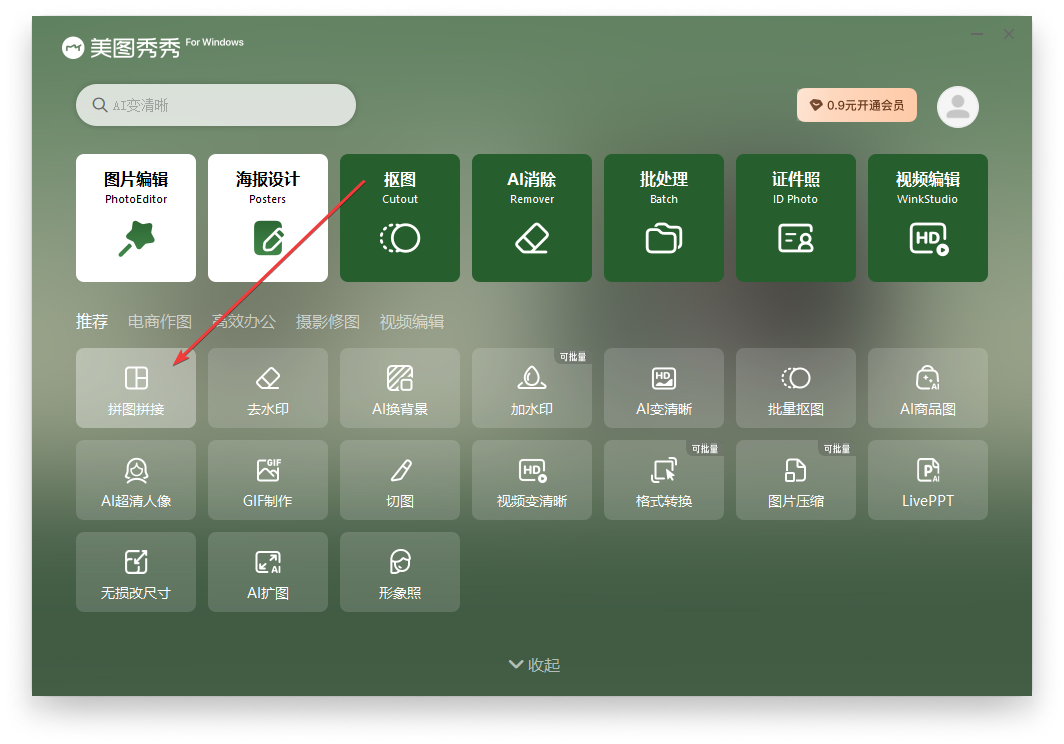
Task: Open the 批量抠图 batch cutout tool
Action: [795, 388]
